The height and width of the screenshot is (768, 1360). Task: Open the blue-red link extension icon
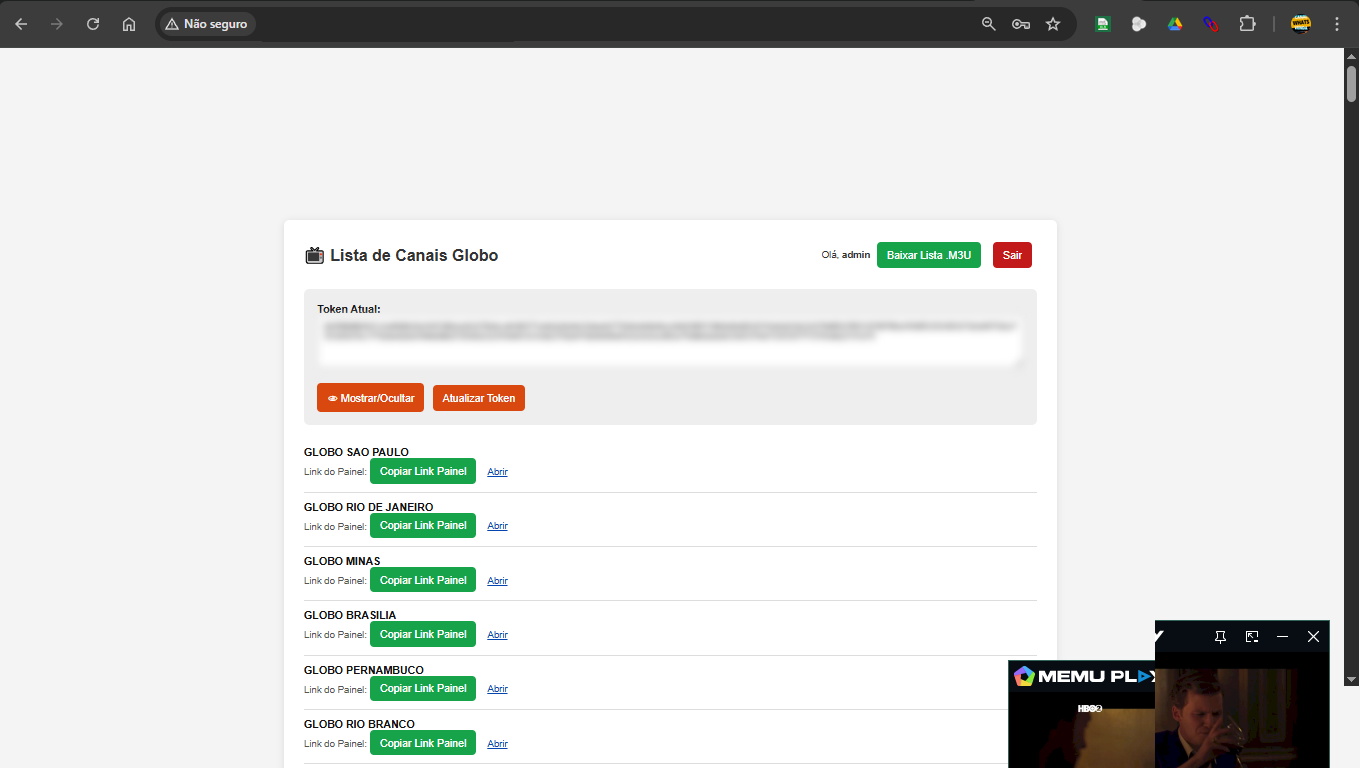1211,23
